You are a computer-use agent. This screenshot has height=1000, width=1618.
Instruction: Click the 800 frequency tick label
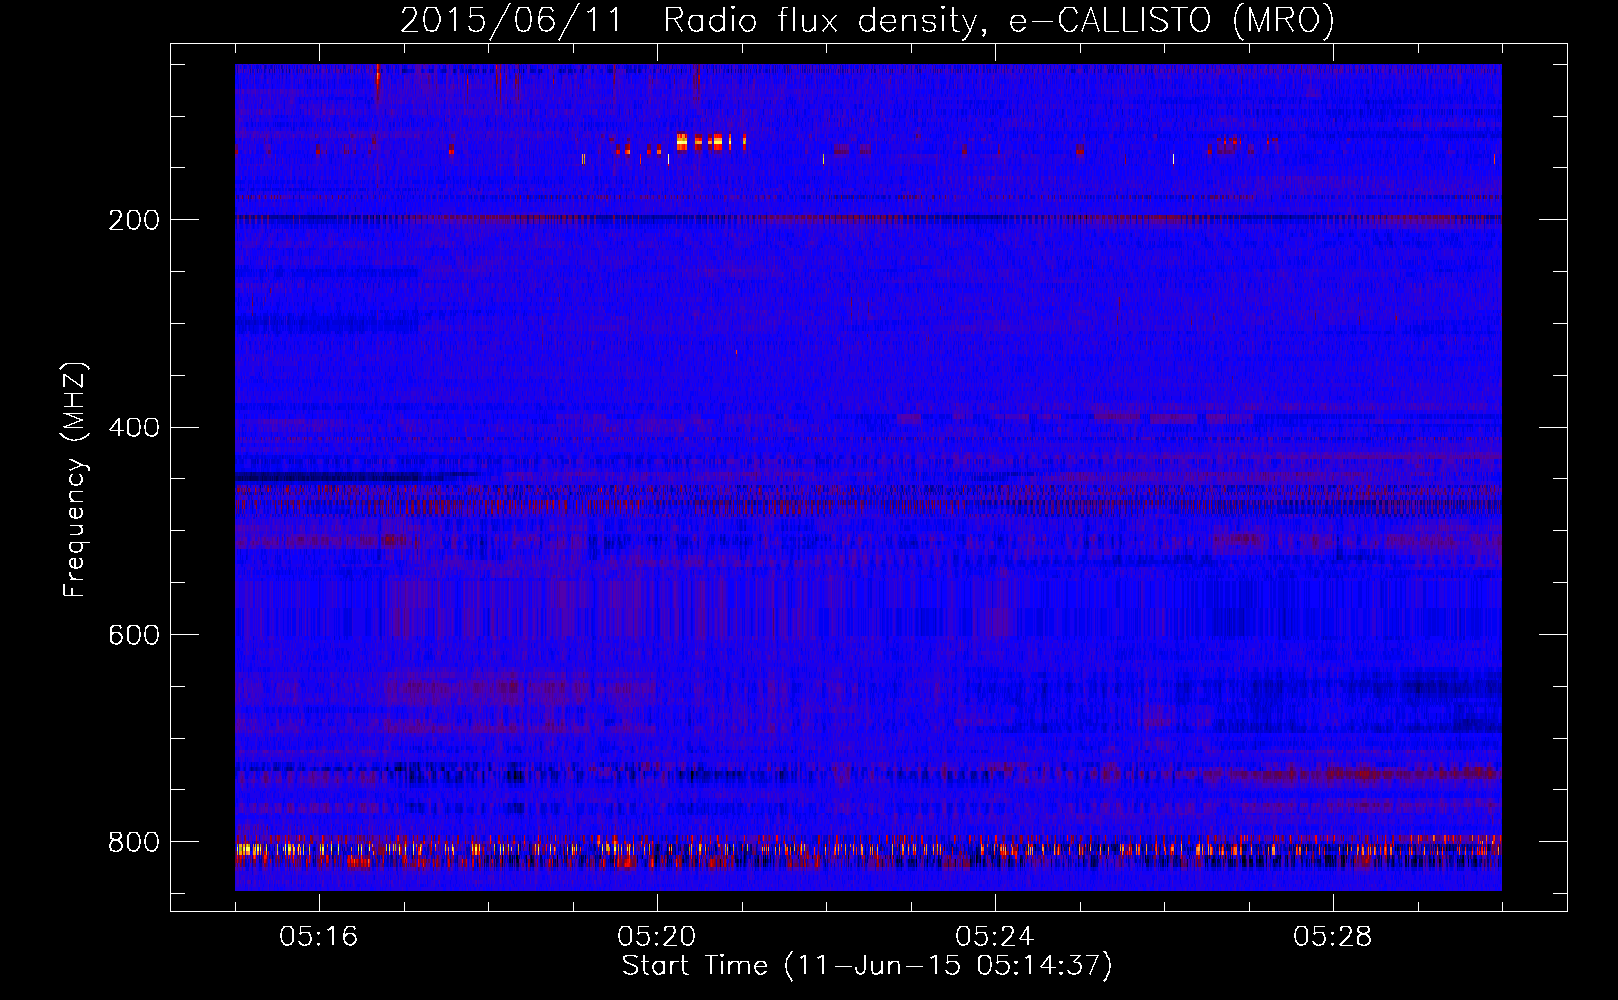coord(133,842)
